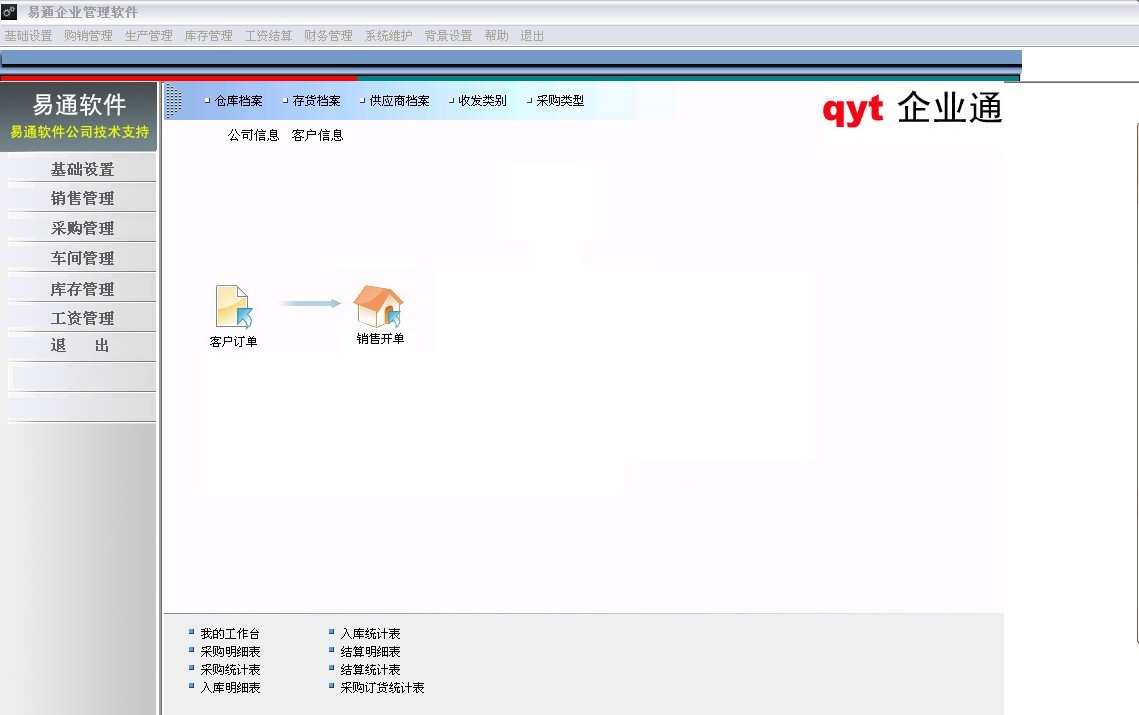Open the 财务管理 menu
This screenshot has width=1139, height=715.
click(328, 36)
